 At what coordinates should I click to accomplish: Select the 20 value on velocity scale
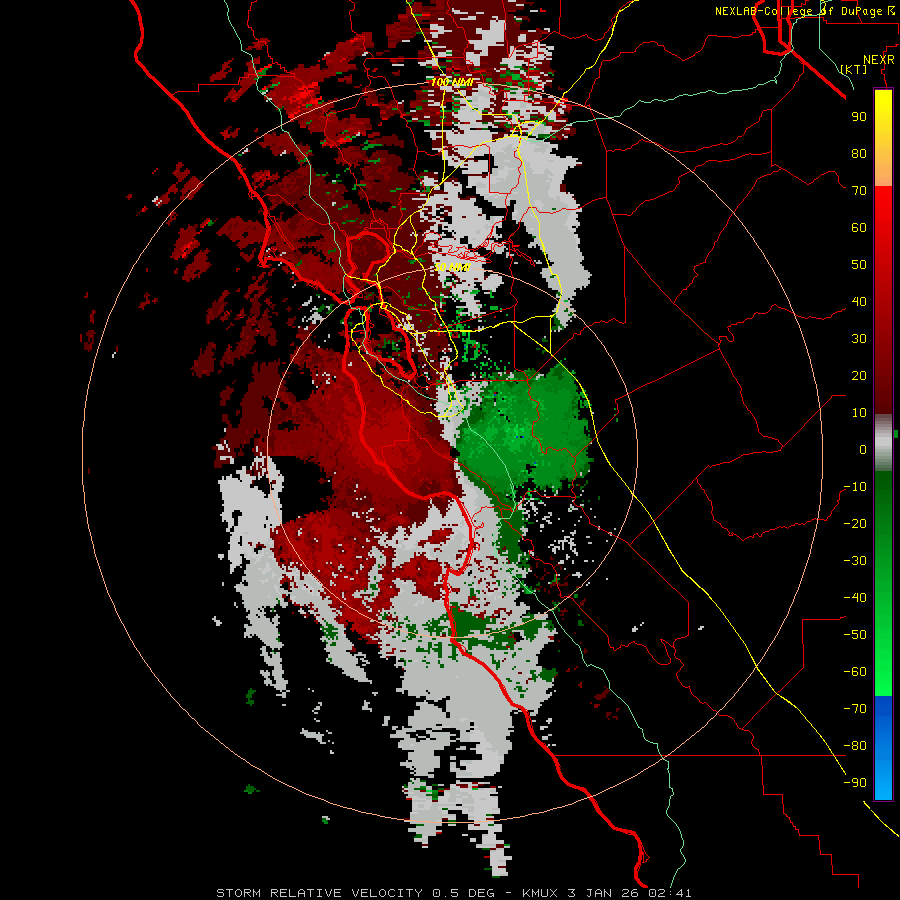coord(859,375)
